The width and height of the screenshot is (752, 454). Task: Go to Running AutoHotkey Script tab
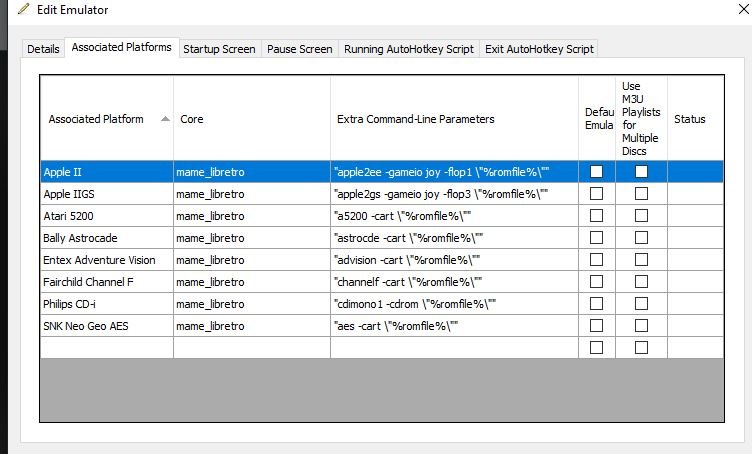tap(408, 48)
